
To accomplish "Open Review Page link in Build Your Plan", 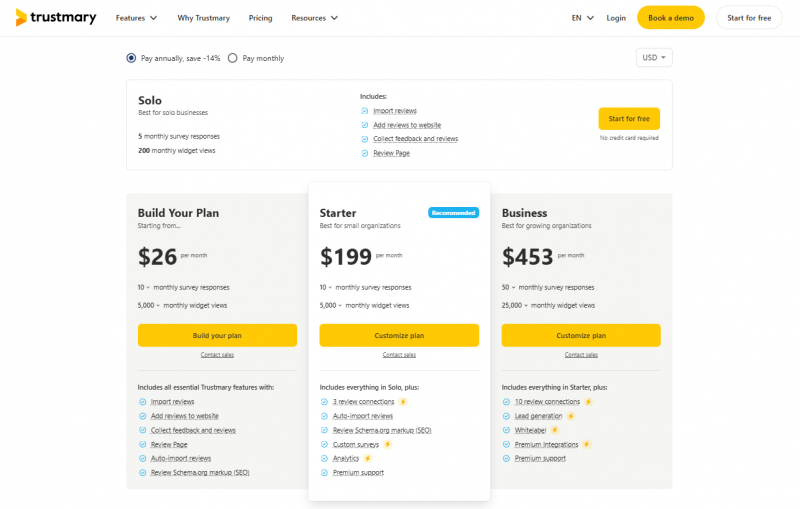I will point(169,445).
